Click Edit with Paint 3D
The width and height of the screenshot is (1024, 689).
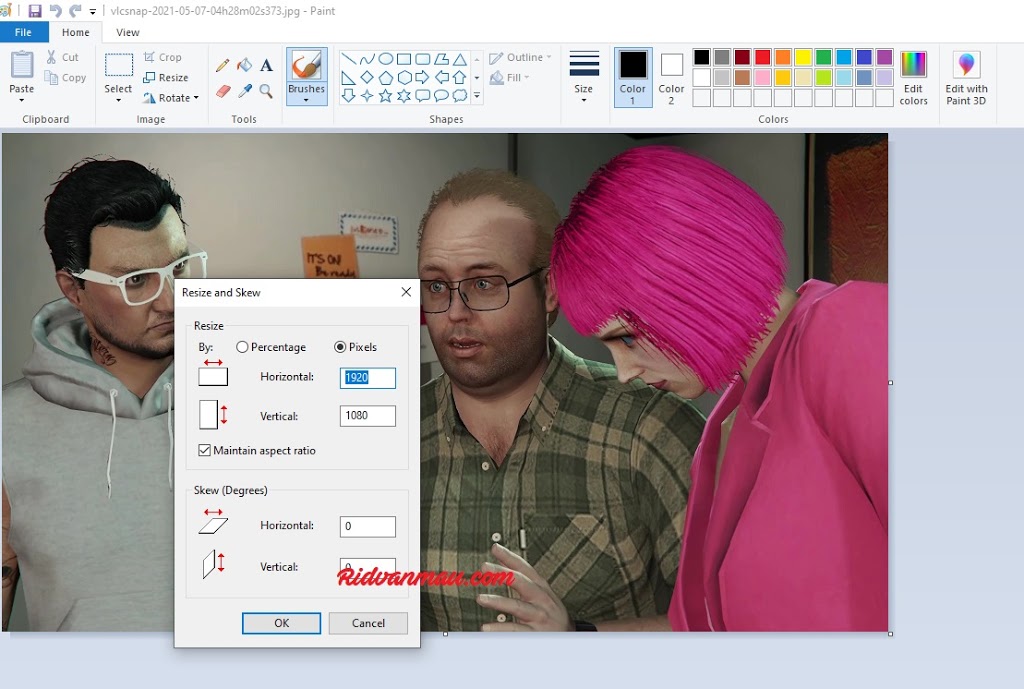966,78
